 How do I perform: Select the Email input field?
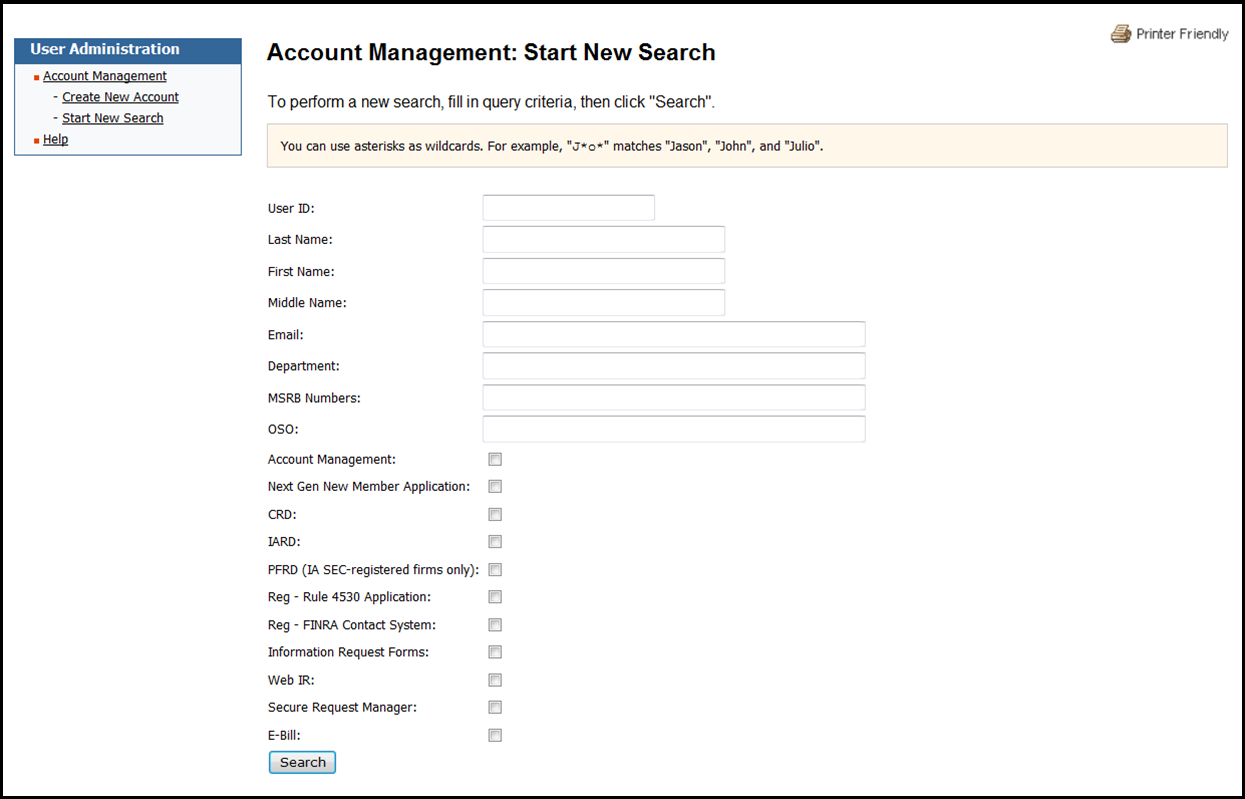point(673,334)
